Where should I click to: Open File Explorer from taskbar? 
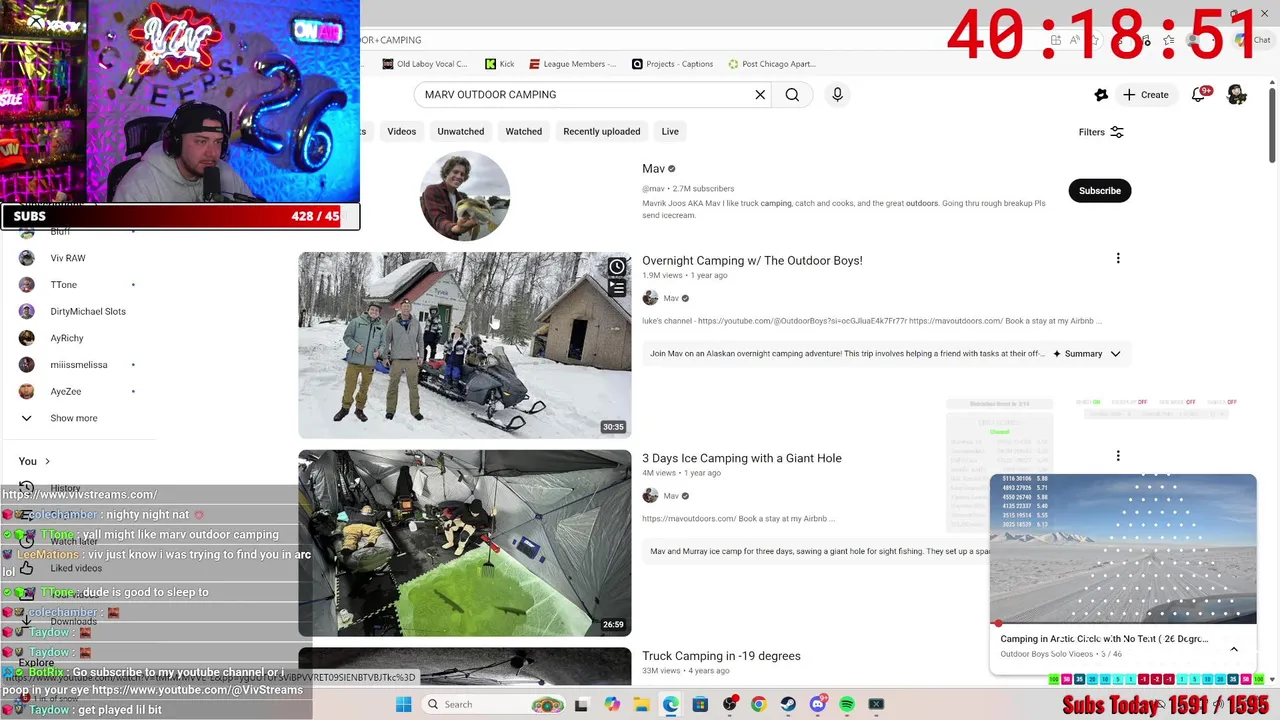coord(641,704)
